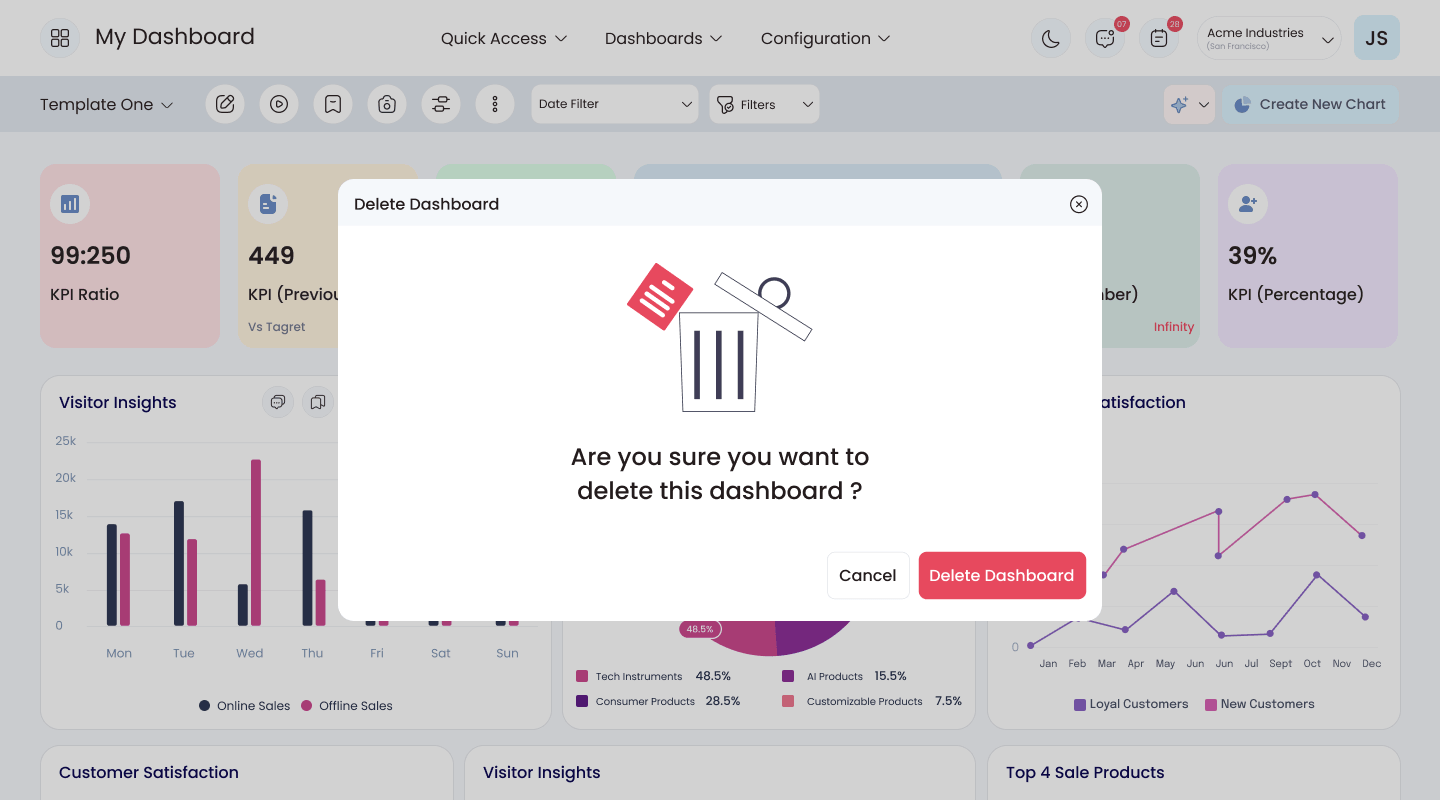
Task: Click the bookmark icon in toolbar
Action: coord(333,104)
